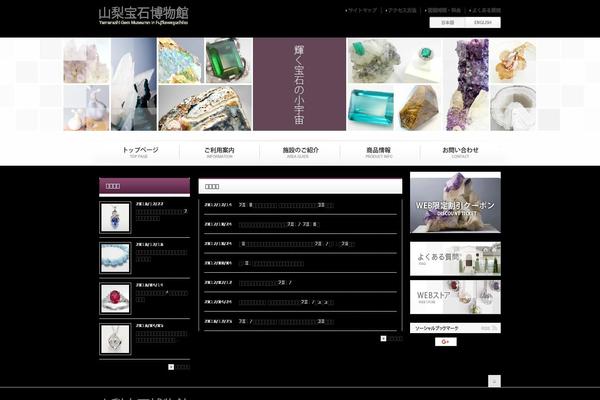Switch language to ENGLISH
The width and height of the screenshot is (600, 400).
coord(483,23)
